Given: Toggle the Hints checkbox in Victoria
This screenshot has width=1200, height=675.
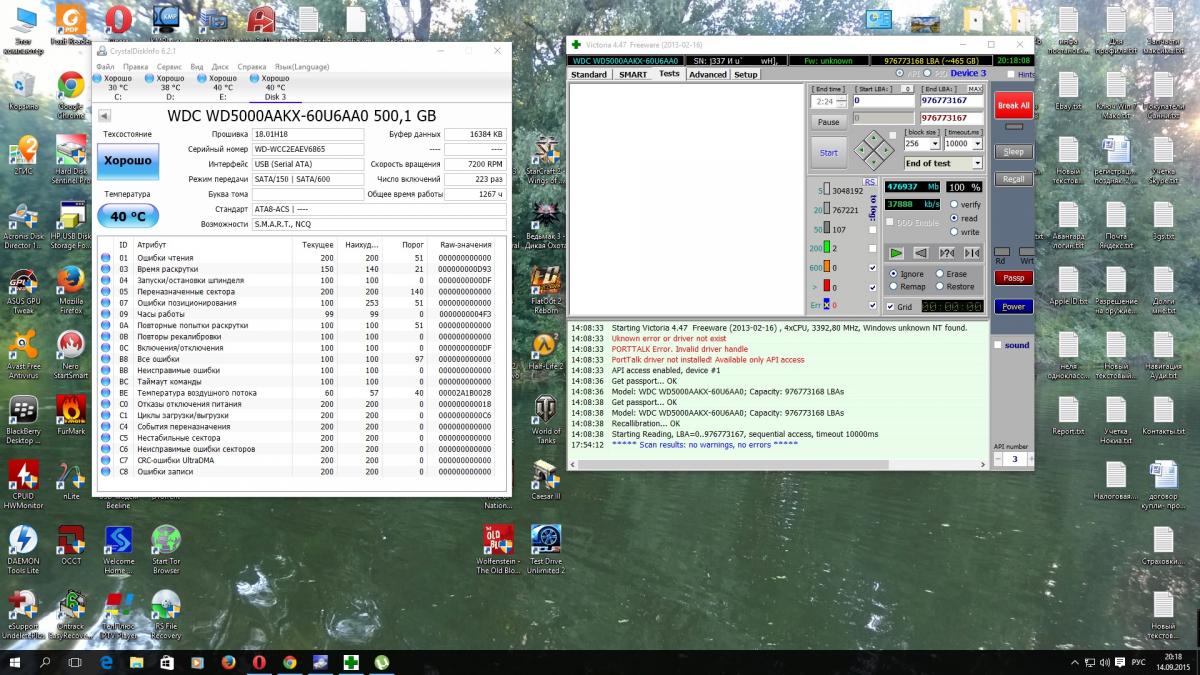Looking at the screenshot, I should pyautogui.click(x=1011, y=74).
